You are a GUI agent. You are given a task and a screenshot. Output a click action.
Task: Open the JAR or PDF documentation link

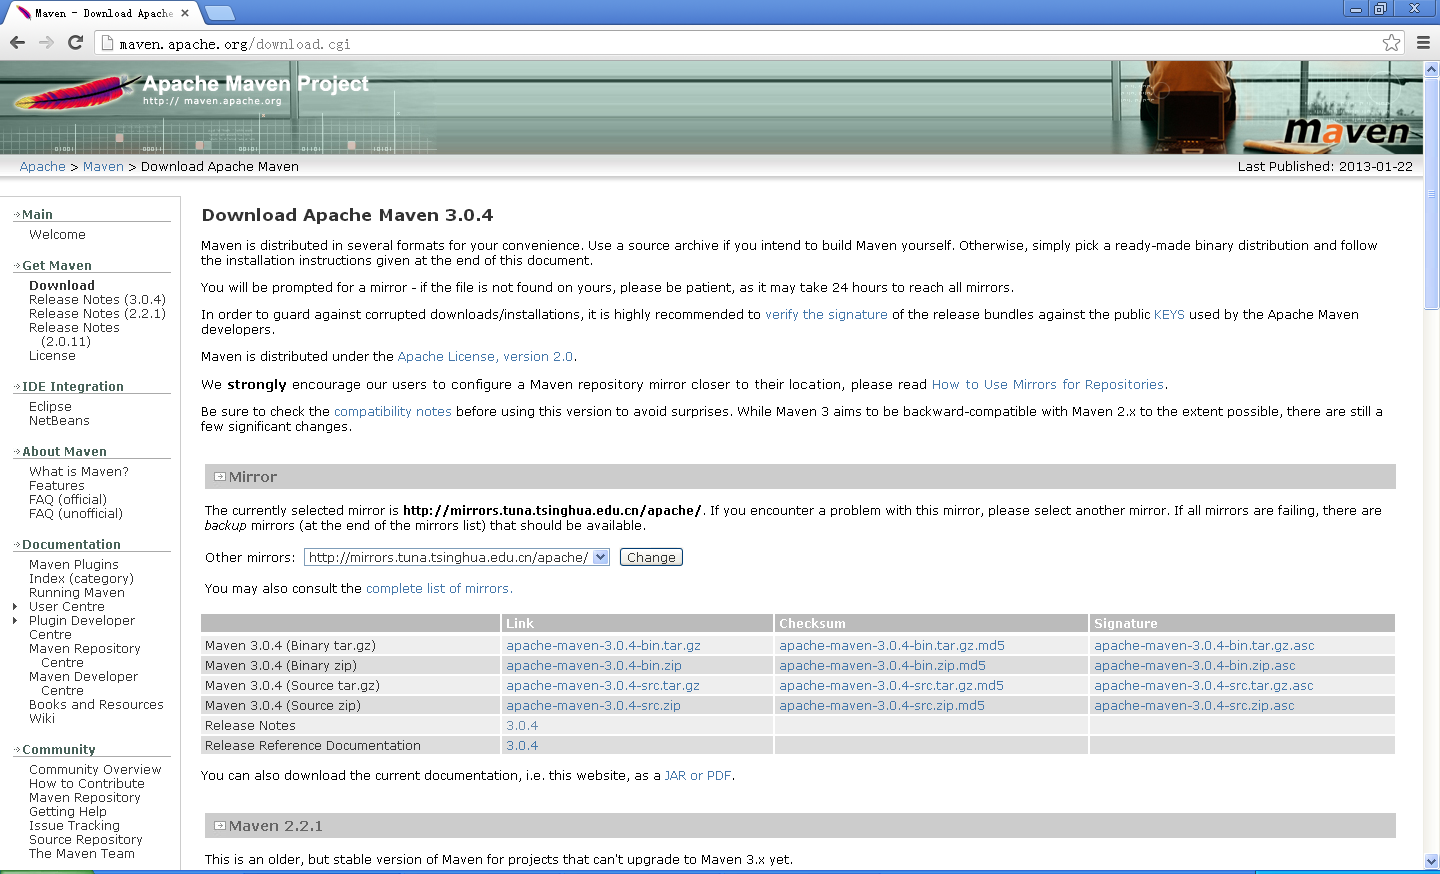[x=698, y=776]
